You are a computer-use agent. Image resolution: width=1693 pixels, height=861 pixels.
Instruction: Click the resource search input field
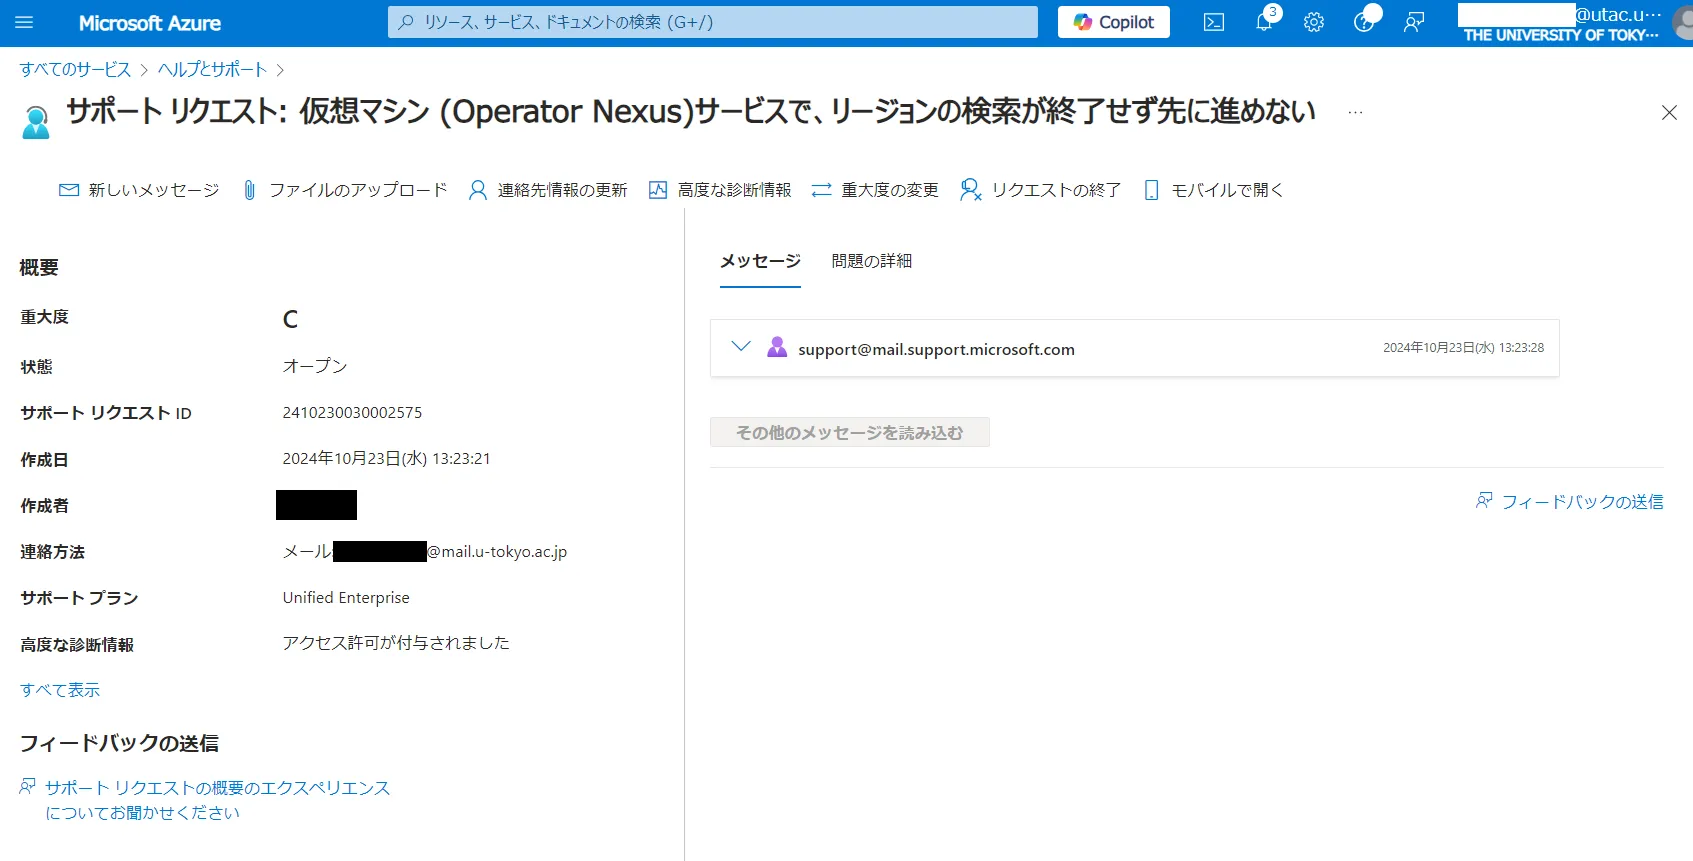[x=712, y=22]
